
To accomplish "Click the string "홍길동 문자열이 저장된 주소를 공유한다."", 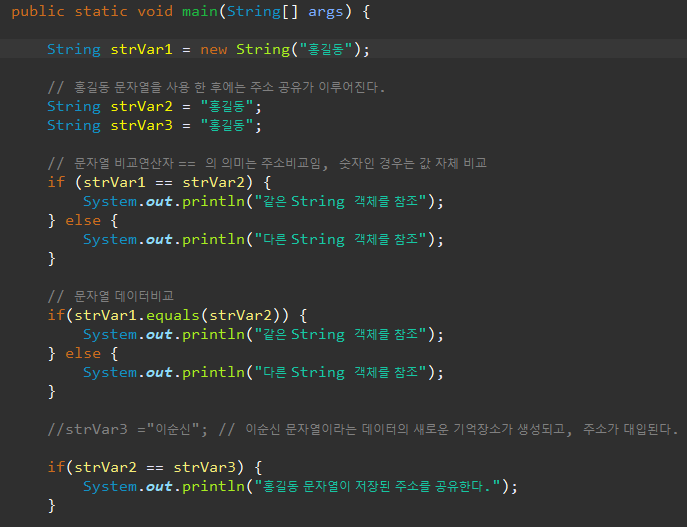I will [x=378, y=486].
